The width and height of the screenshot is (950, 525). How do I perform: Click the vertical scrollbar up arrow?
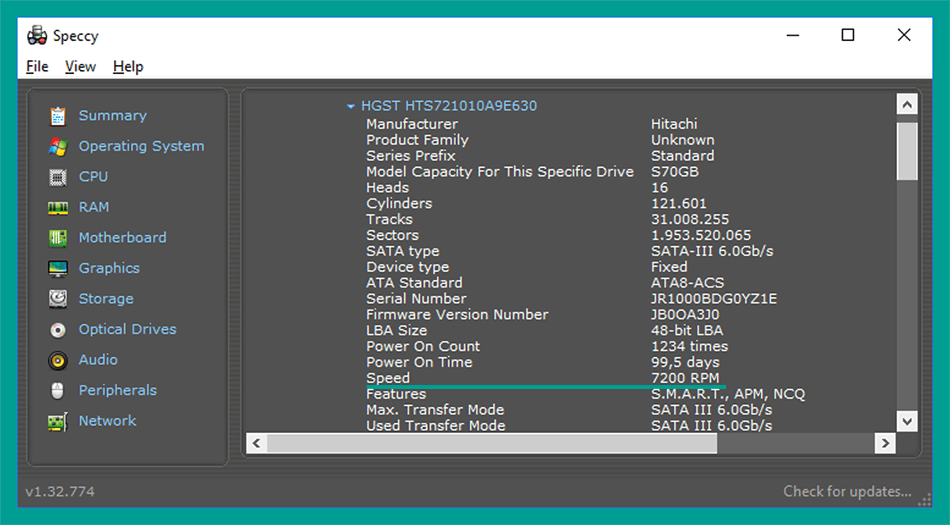click(907, 105)
